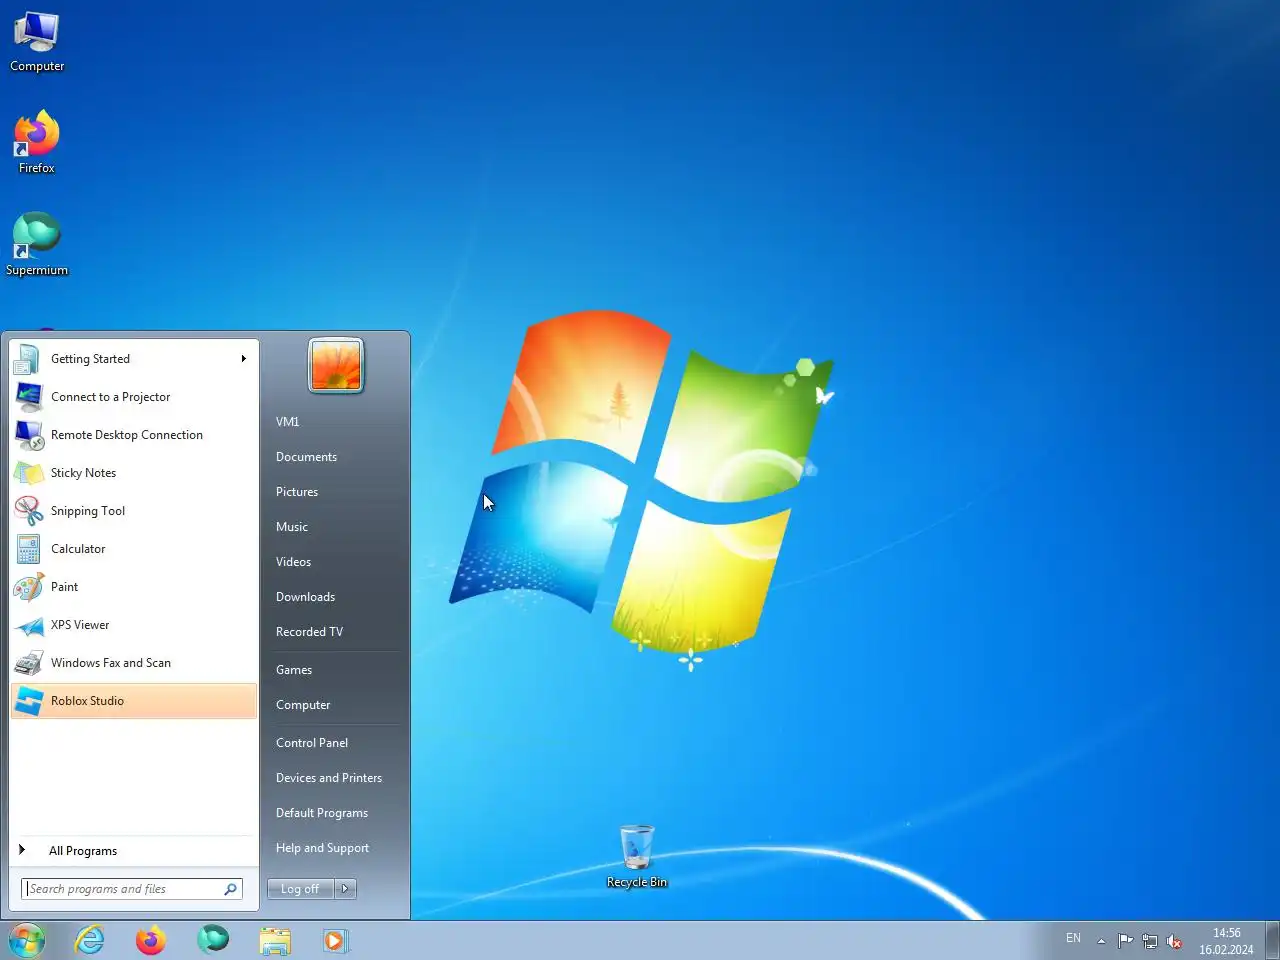Click the Snipping Tool scissors icon
Viewport: 1280px width, 960px height.
[29, 511]
